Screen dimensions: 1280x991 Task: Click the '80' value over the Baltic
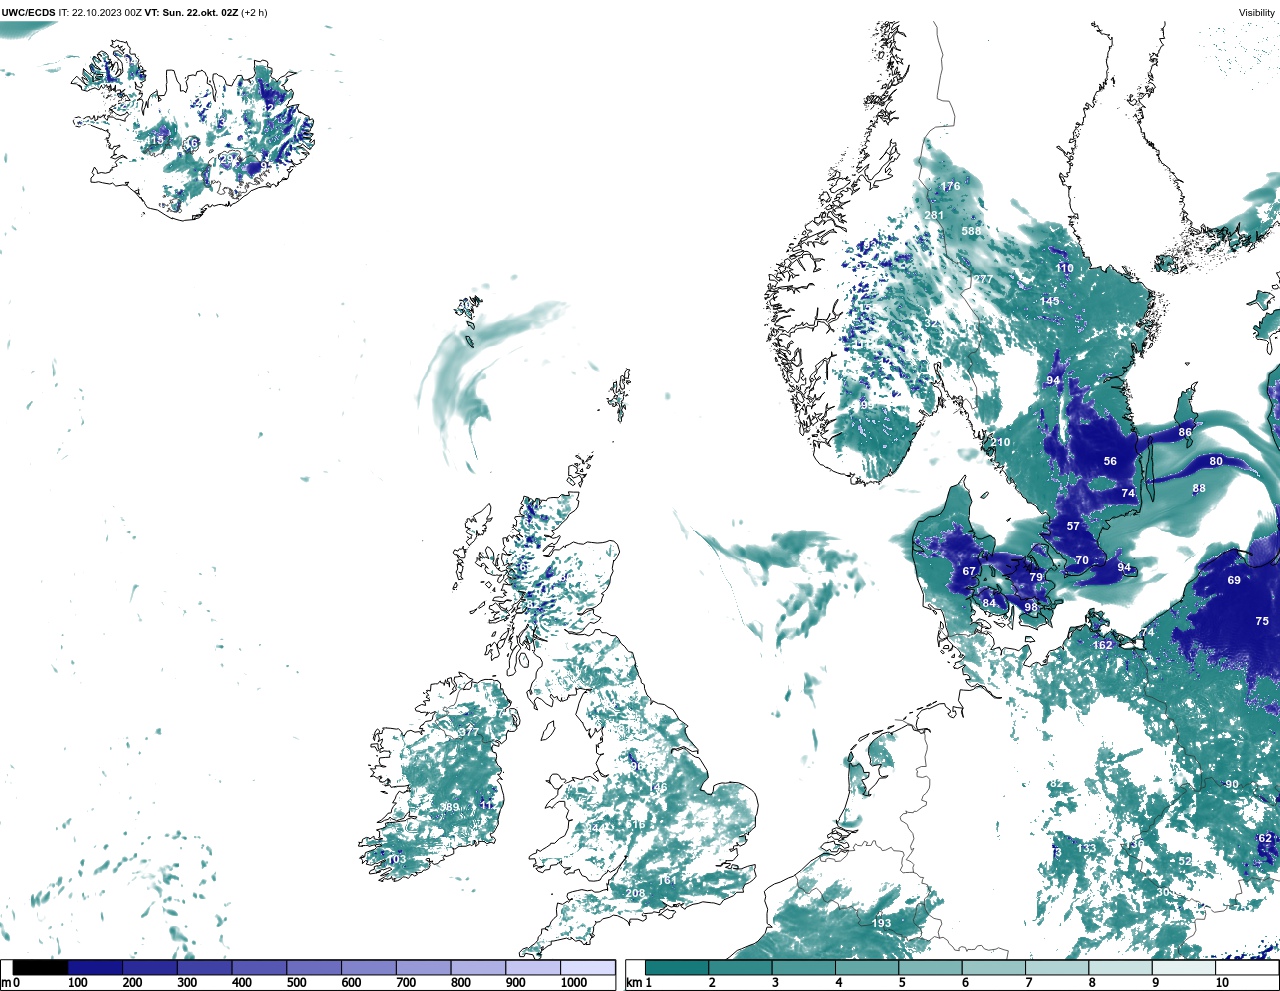(x=1216, y=461)
